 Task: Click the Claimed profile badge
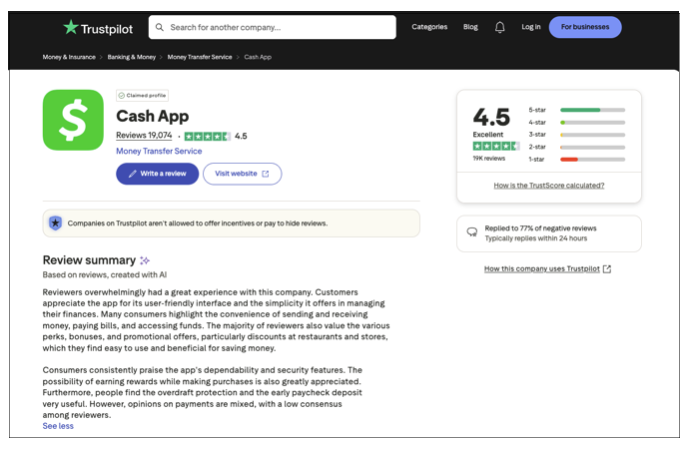[x=142, y=95]
